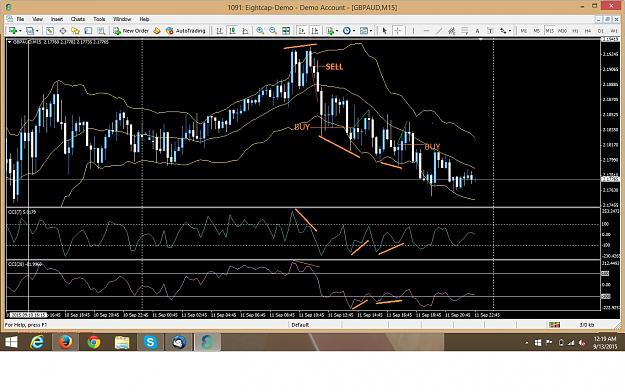Click the New Order button
The width and height of the screenshot is (625, 392).
(x=131, y=31)
